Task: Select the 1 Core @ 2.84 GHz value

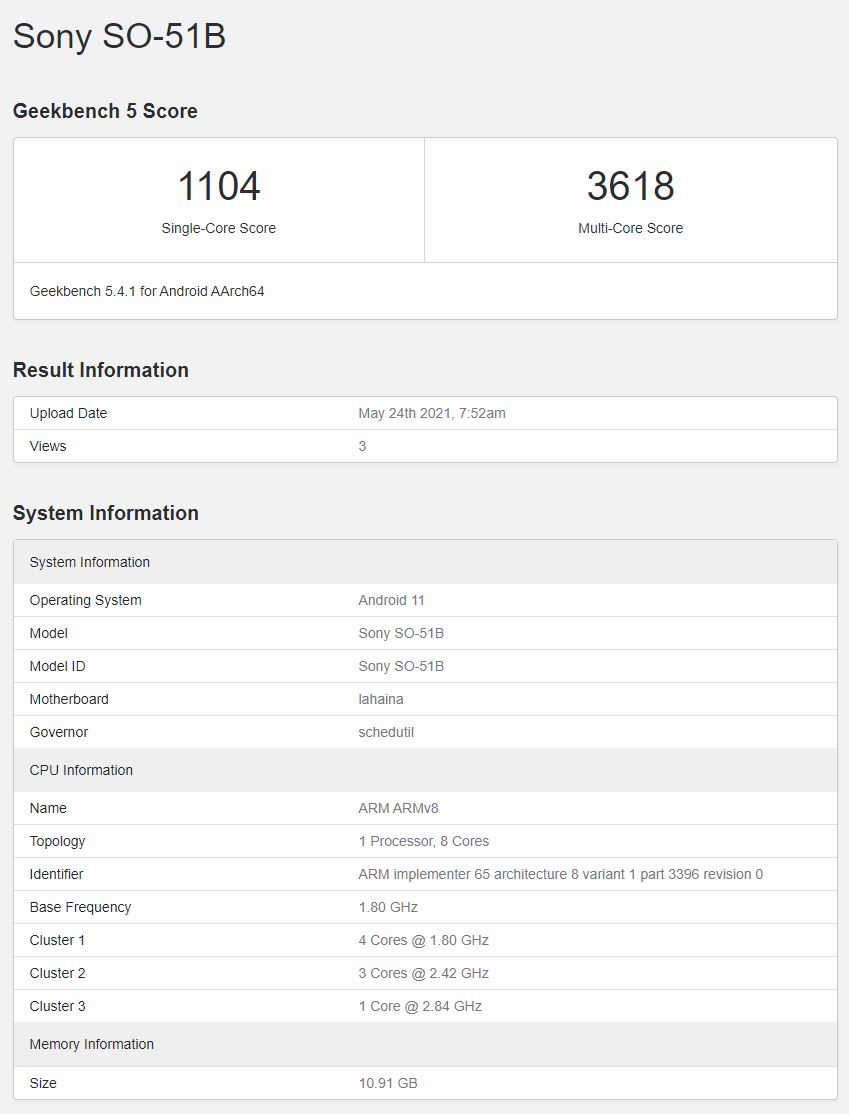Action: (x=420, y=1007)
